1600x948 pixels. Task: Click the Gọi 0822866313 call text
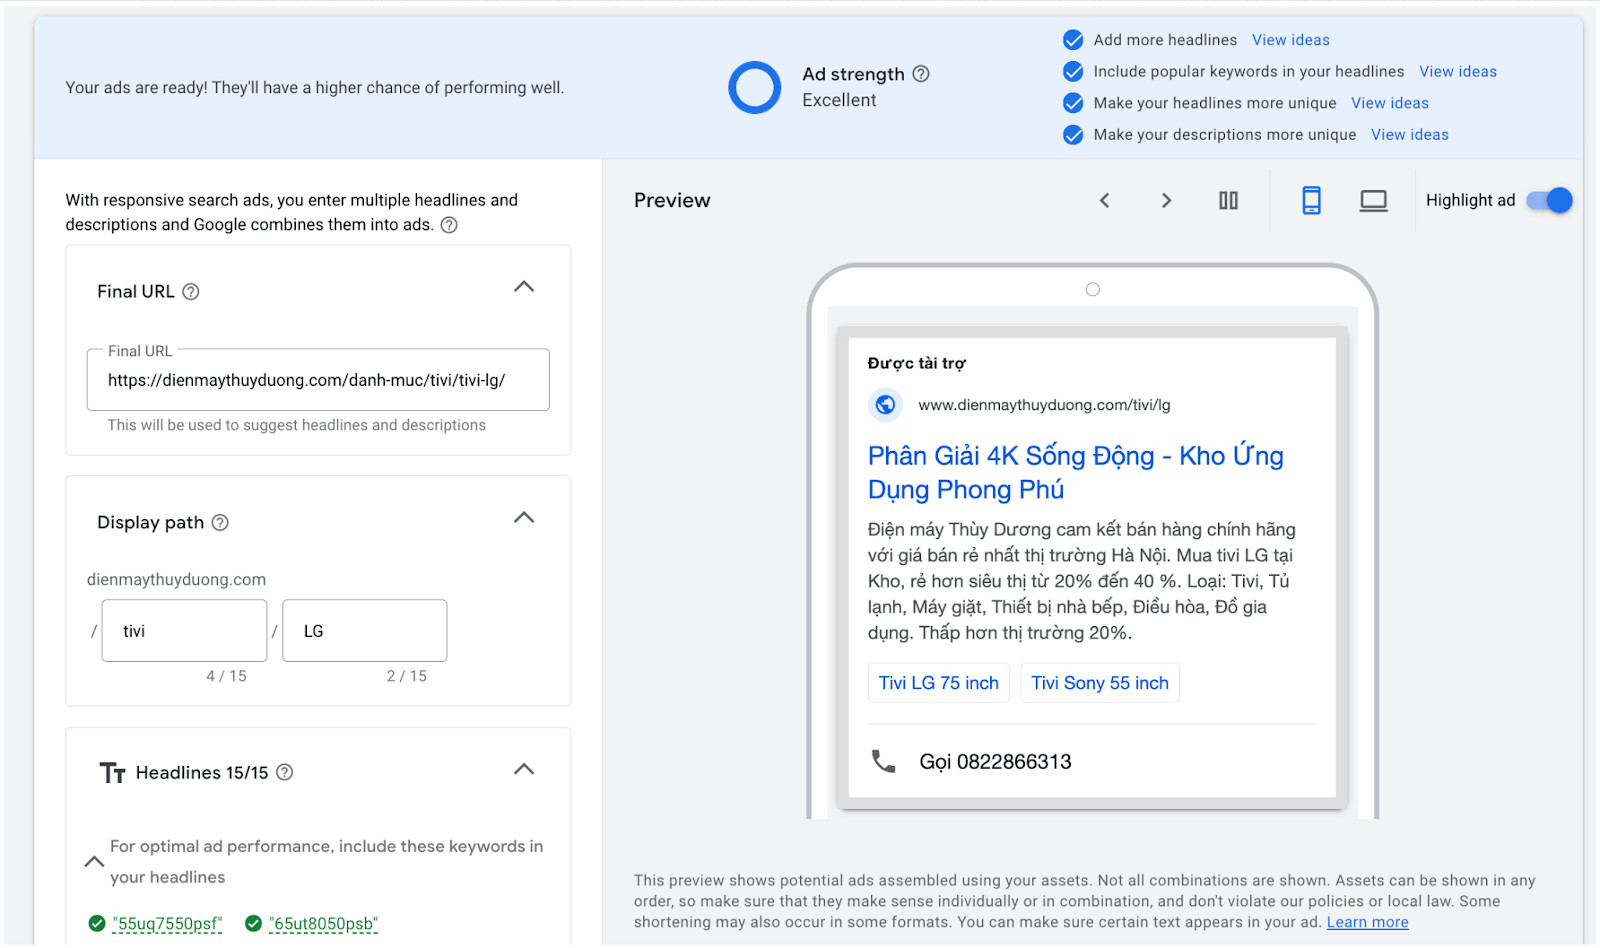tap(996, 762)
